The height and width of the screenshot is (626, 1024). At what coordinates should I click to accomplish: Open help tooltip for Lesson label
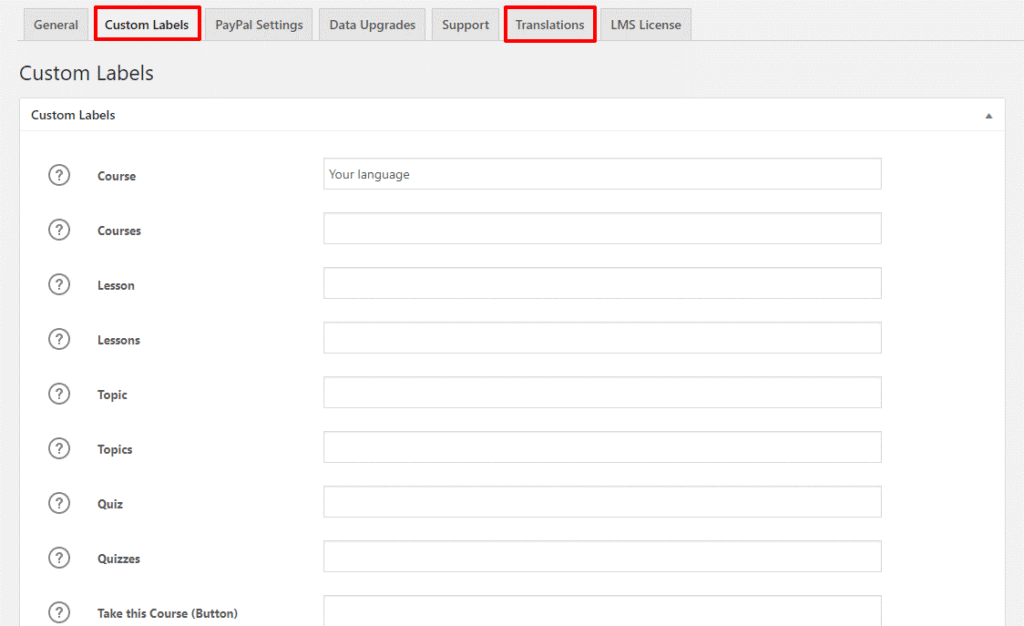pyautogui.click(x=59, y=285)
